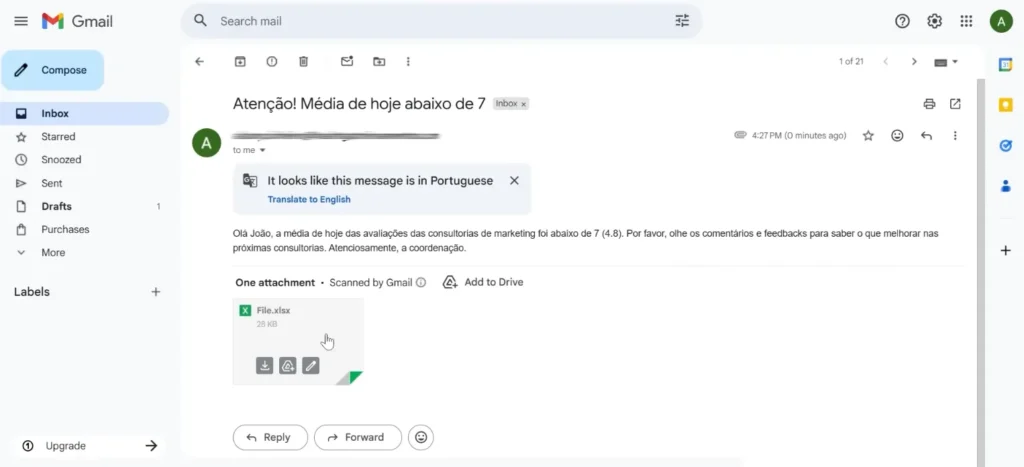Click the Reply button

[270, 438]
